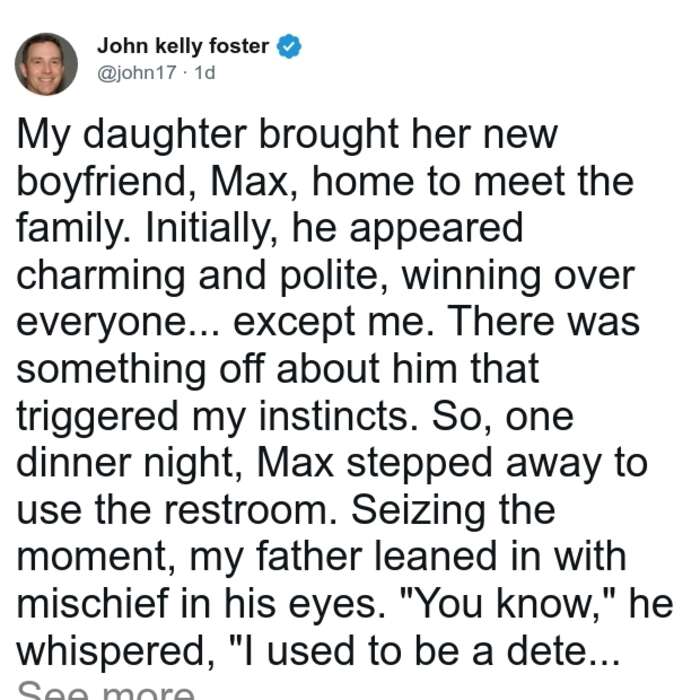The image size is (700, 700).
Task: Click the phrase 'mischief in his eyes.'
Action: (x=202, y=604)
